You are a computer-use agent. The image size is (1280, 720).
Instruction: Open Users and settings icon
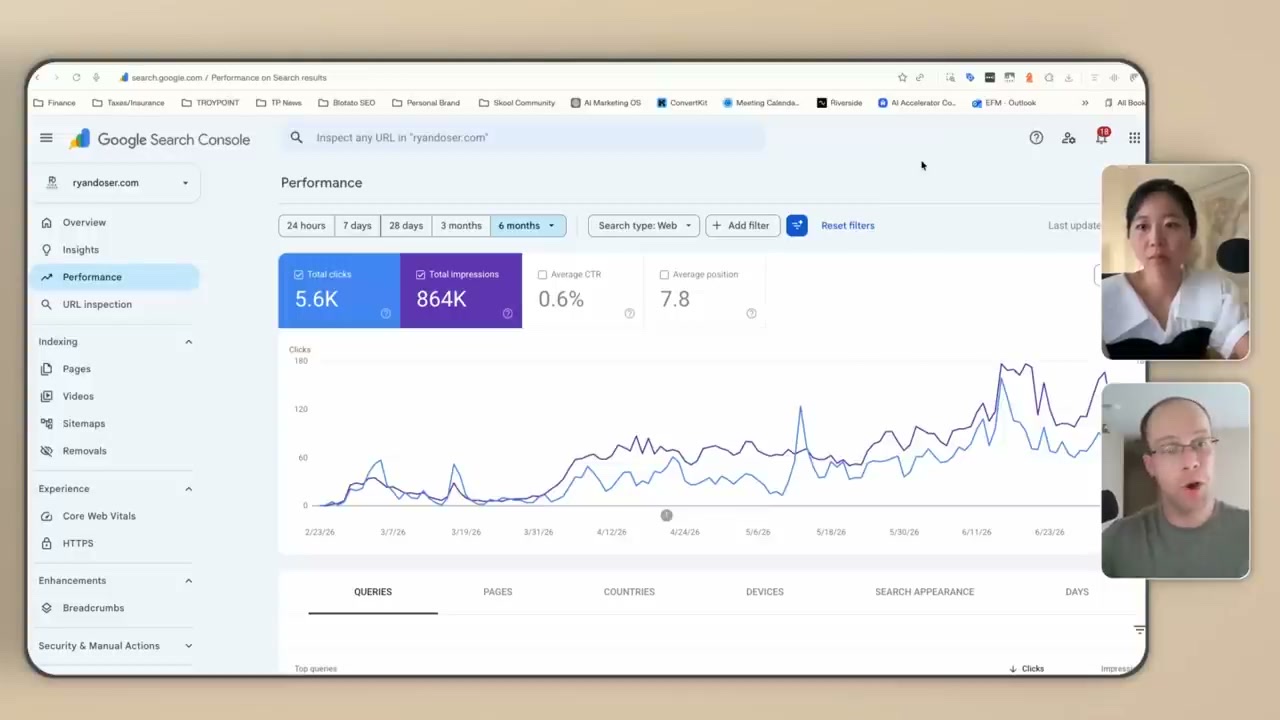click(1068, 138)
